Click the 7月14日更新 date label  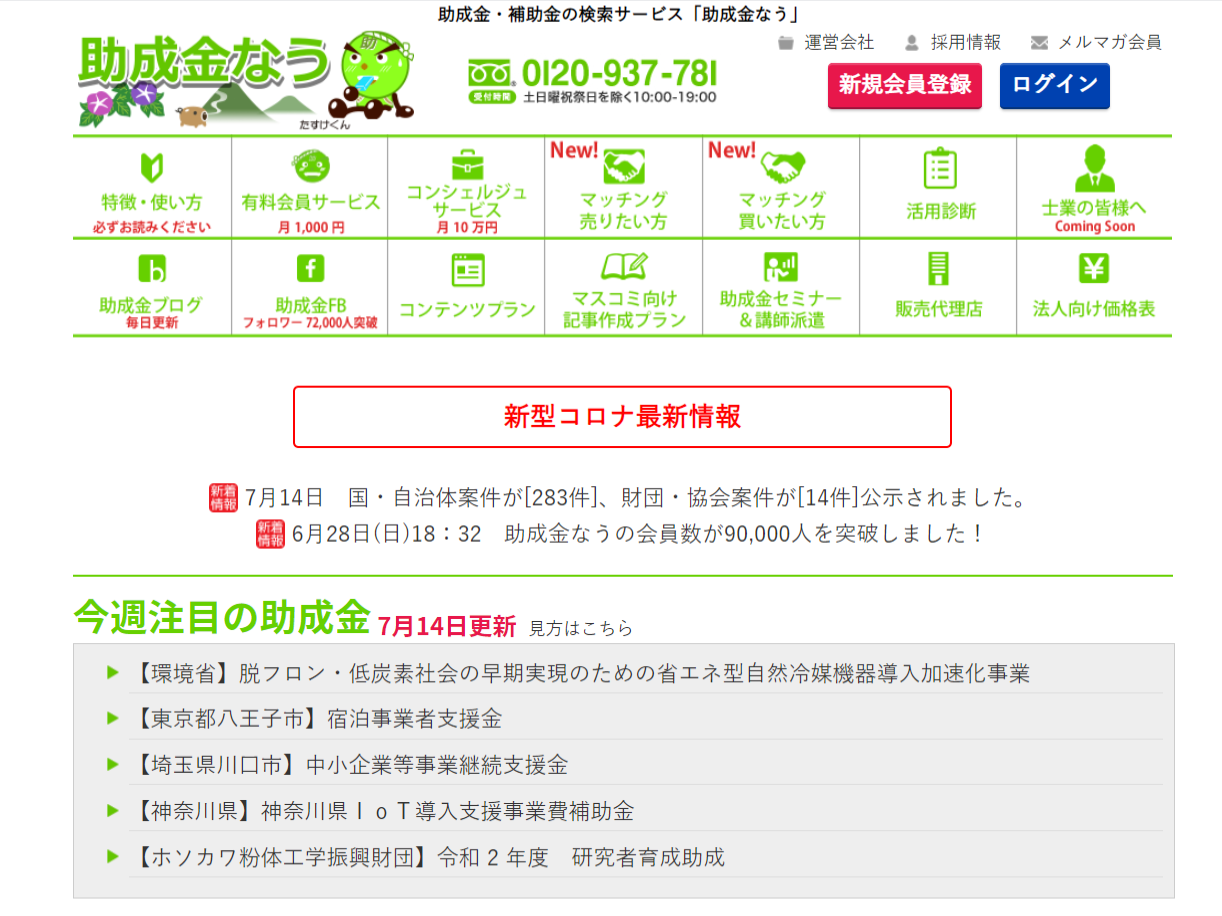(447, 627)
